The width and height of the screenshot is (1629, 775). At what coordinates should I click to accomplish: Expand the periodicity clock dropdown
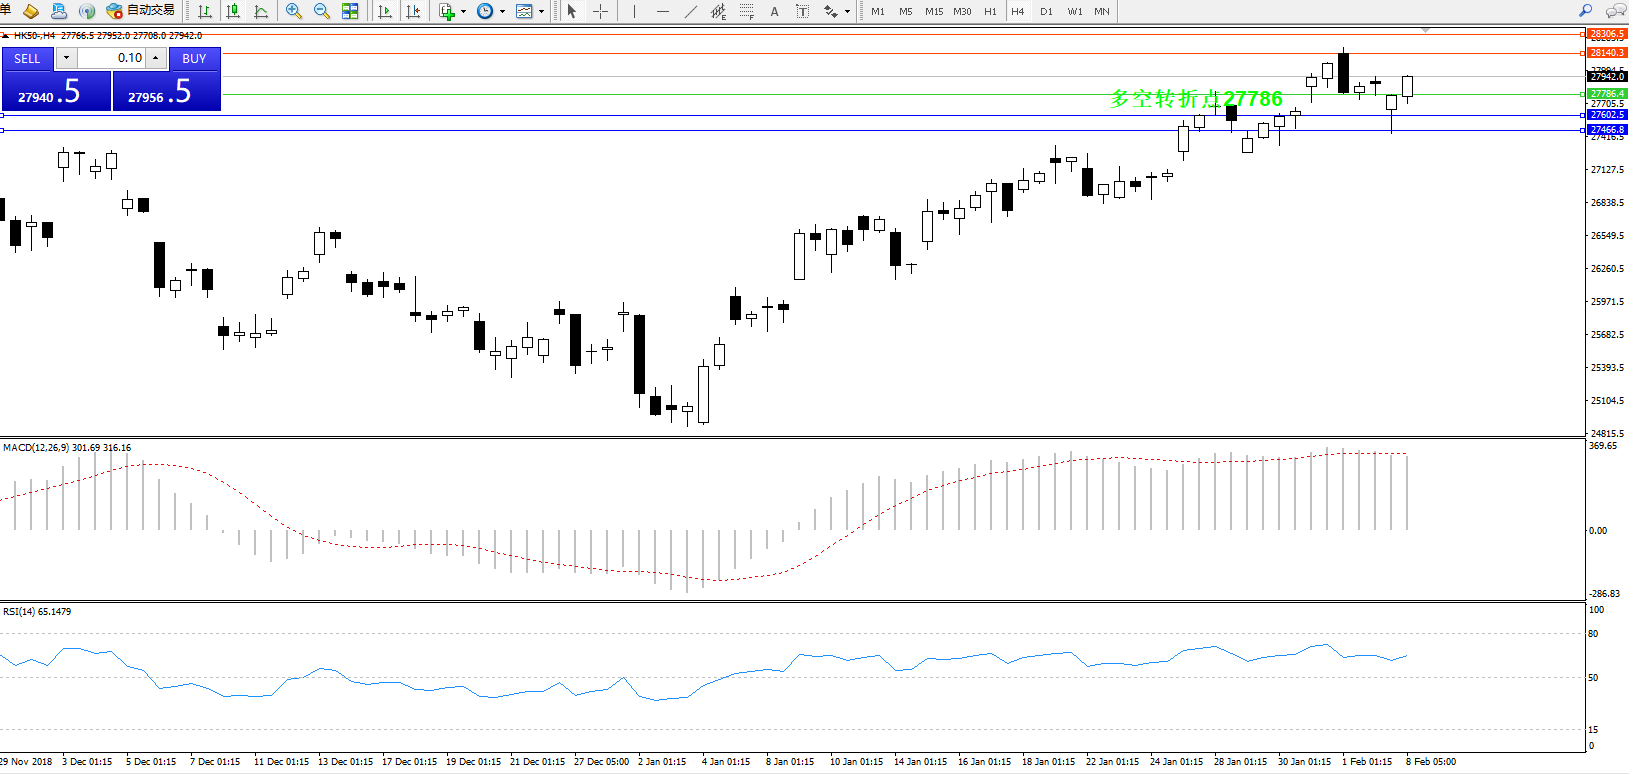[x=502, y=12]
